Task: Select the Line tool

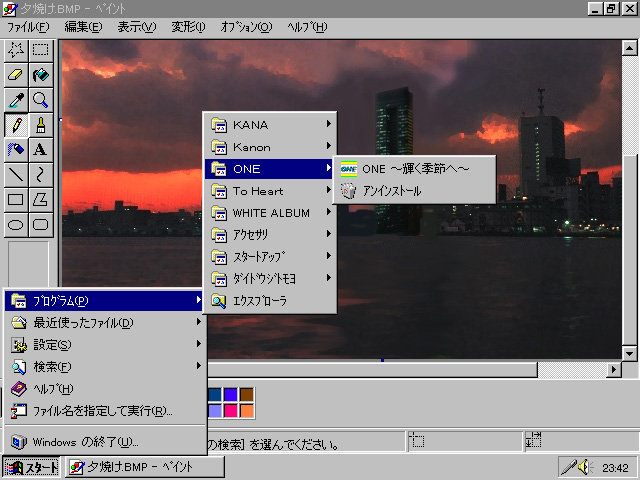Action: (x=16, y=175)
